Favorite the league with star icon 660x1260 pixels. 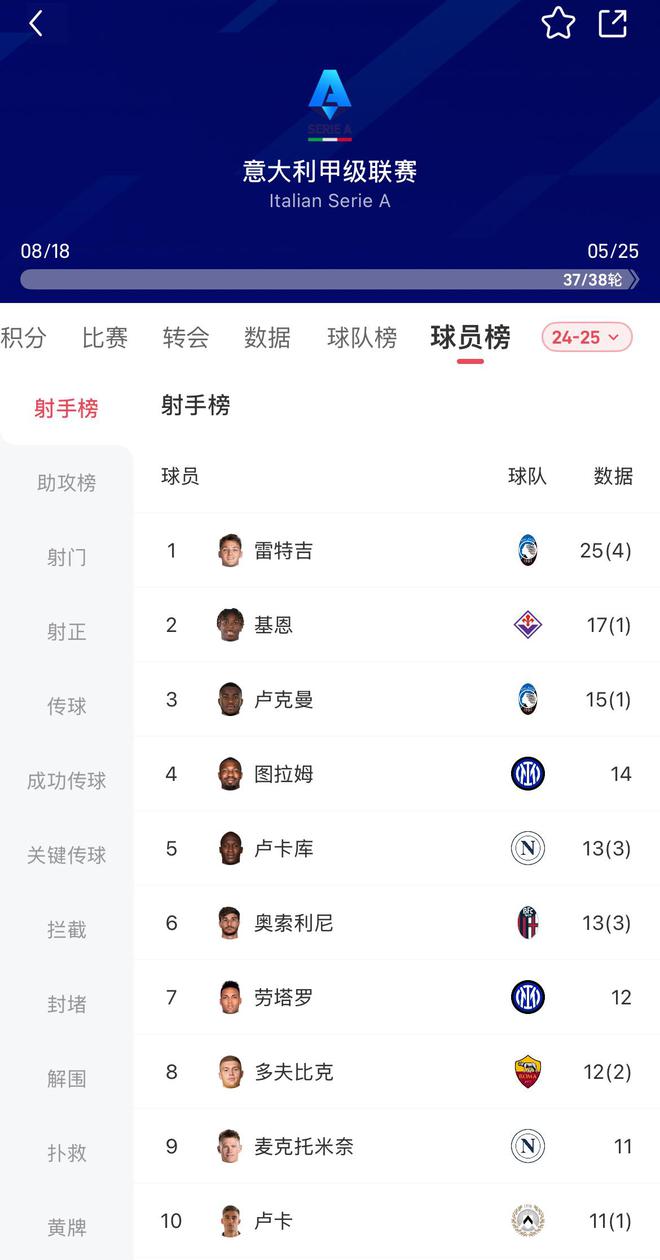click(x=558, y=24)
